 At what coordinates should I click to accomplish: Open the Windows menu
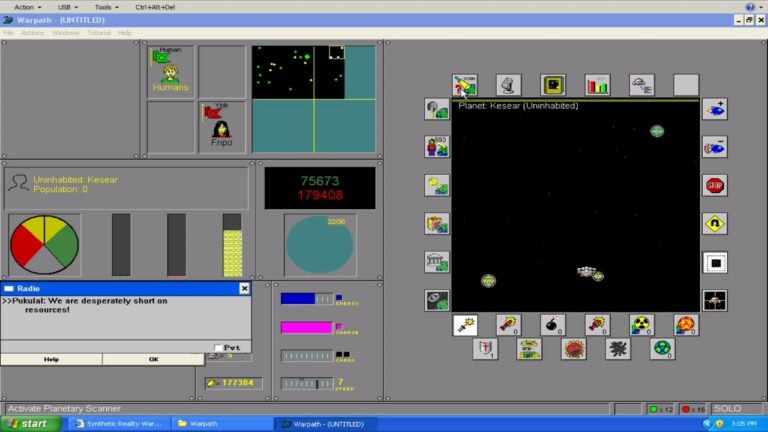pyautogui.click(x=66, y=33)
